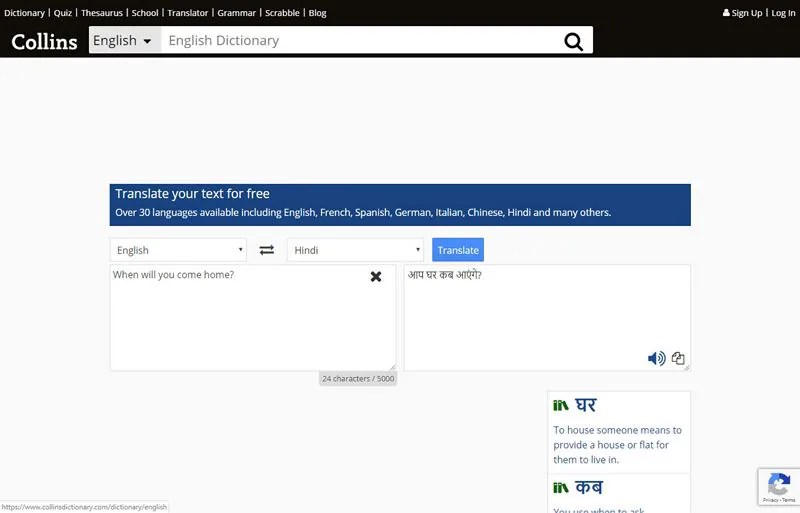Open the घर dictionary entry

586,405
